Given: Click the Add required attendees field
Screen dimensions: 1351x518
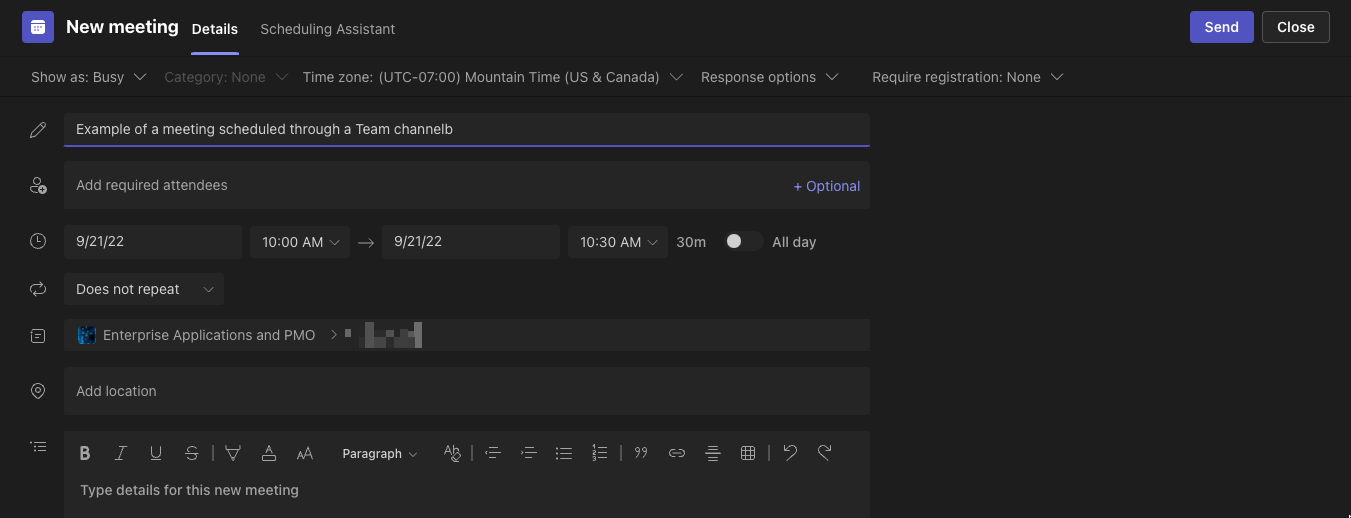Looking at the screenshot, I should pyautogui.click(x=467, y=185).
